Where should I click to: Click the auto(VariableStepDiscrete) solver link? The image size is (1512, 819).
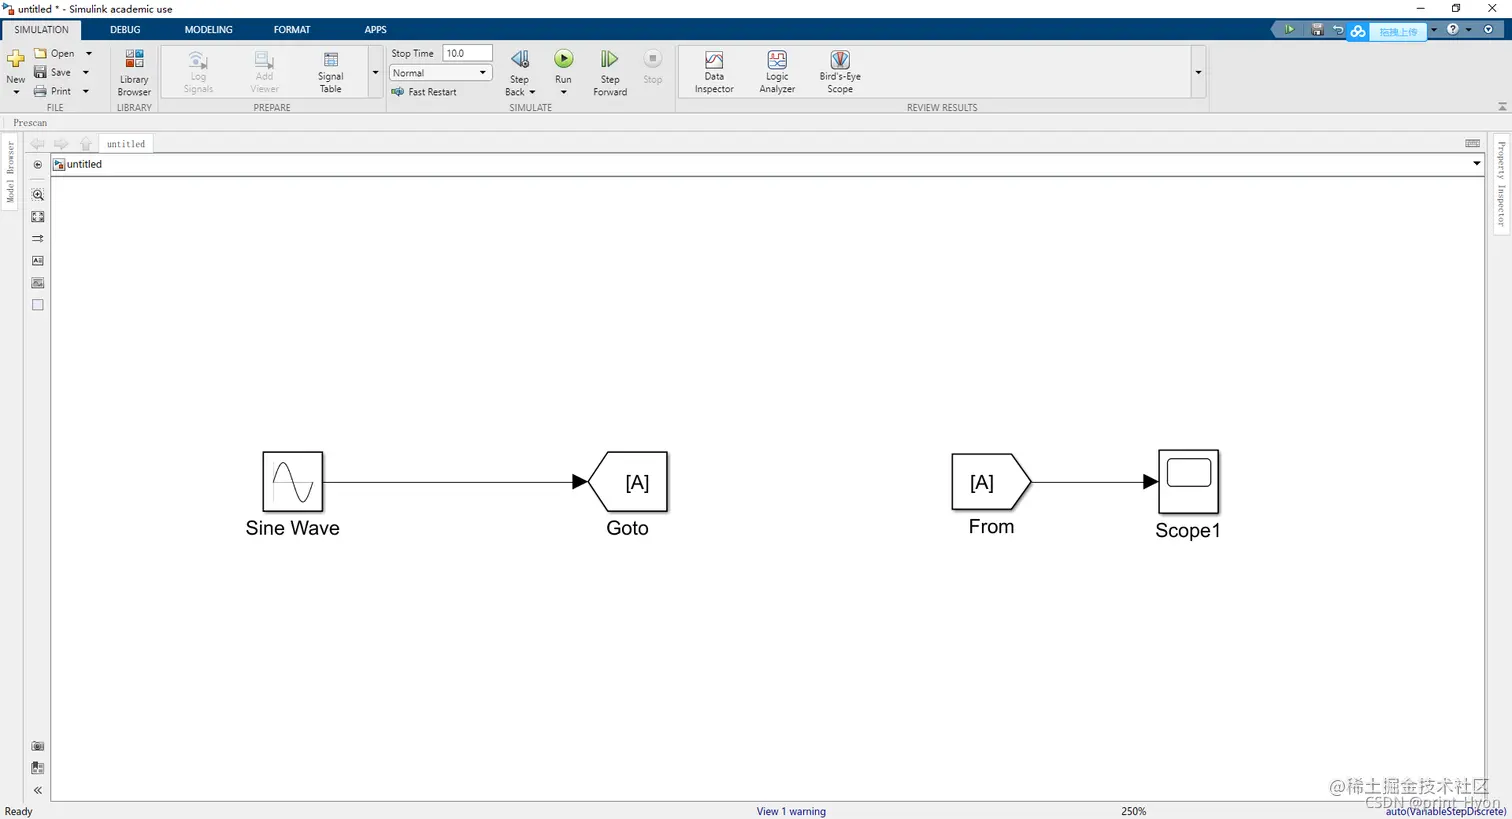[x=1445, y=811]
